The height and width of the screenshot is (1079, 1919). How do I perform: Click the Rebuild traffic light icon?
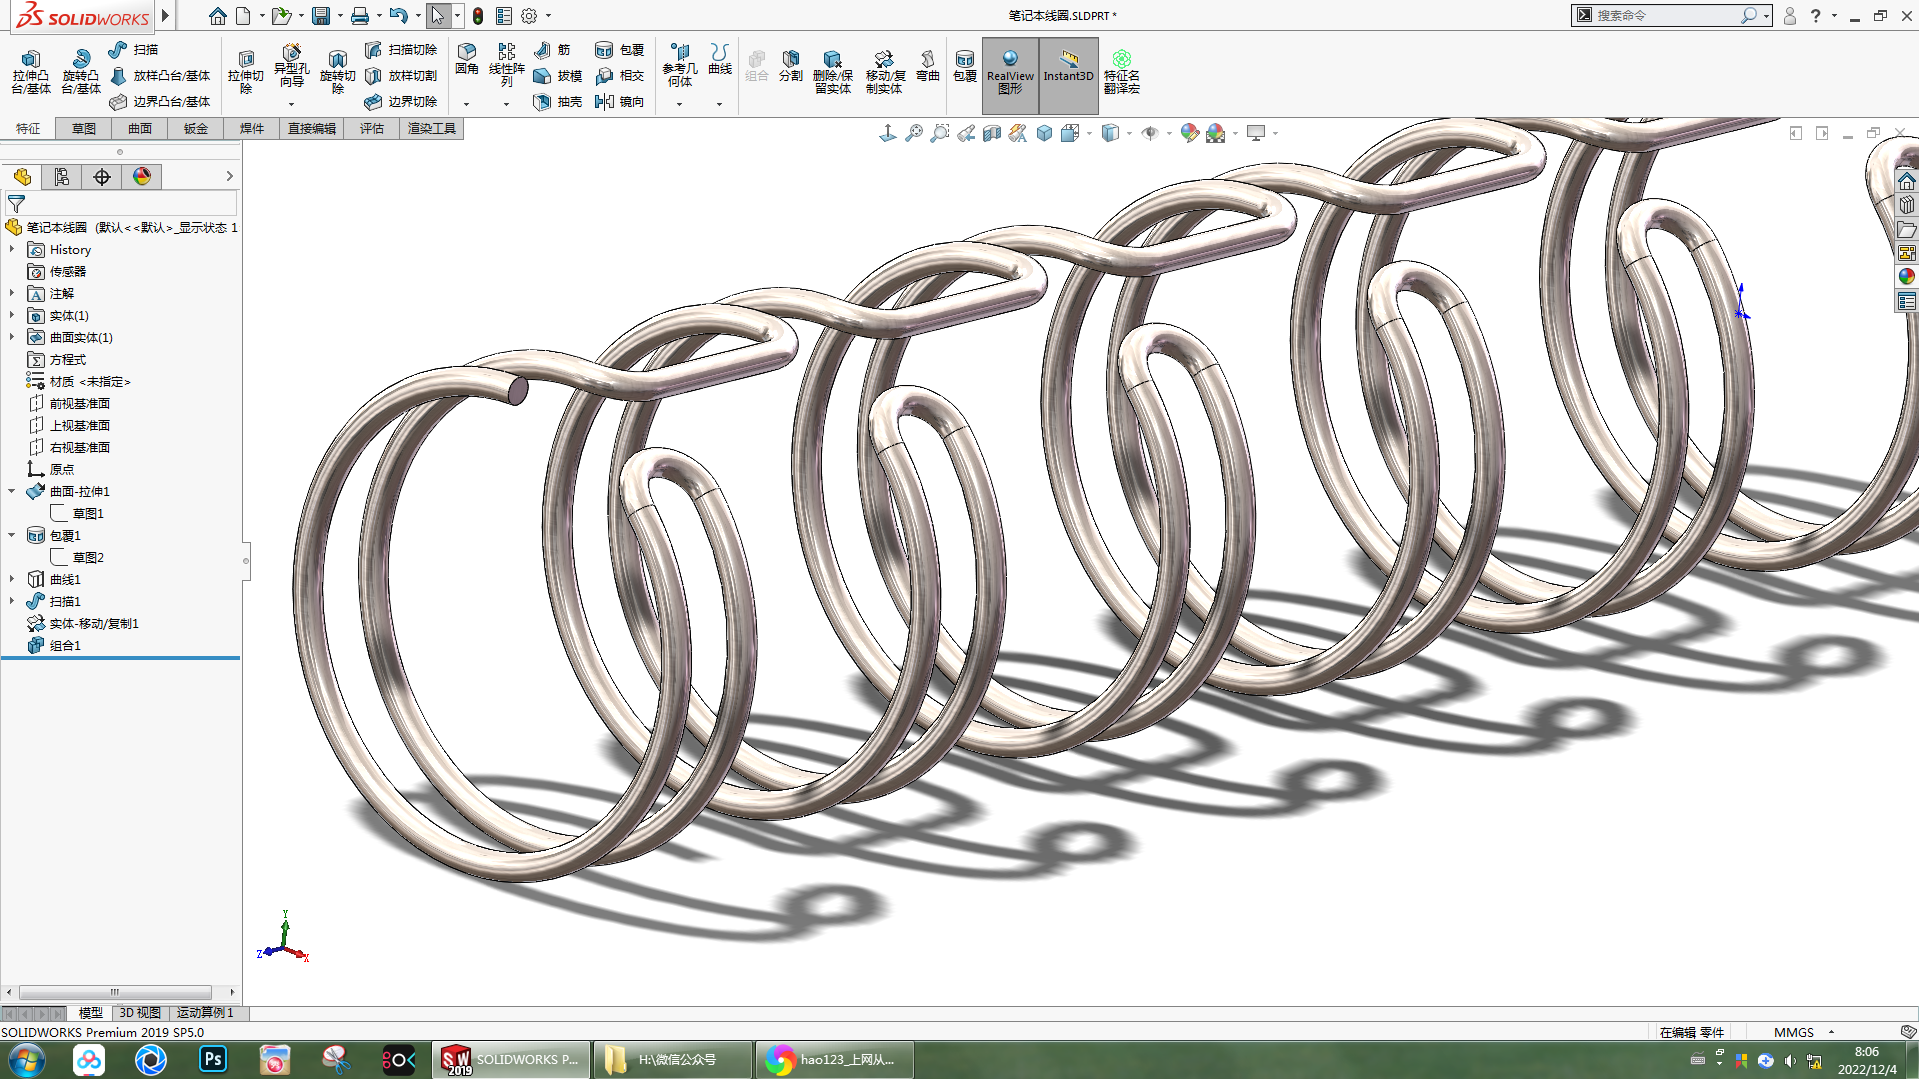point(478,16)
